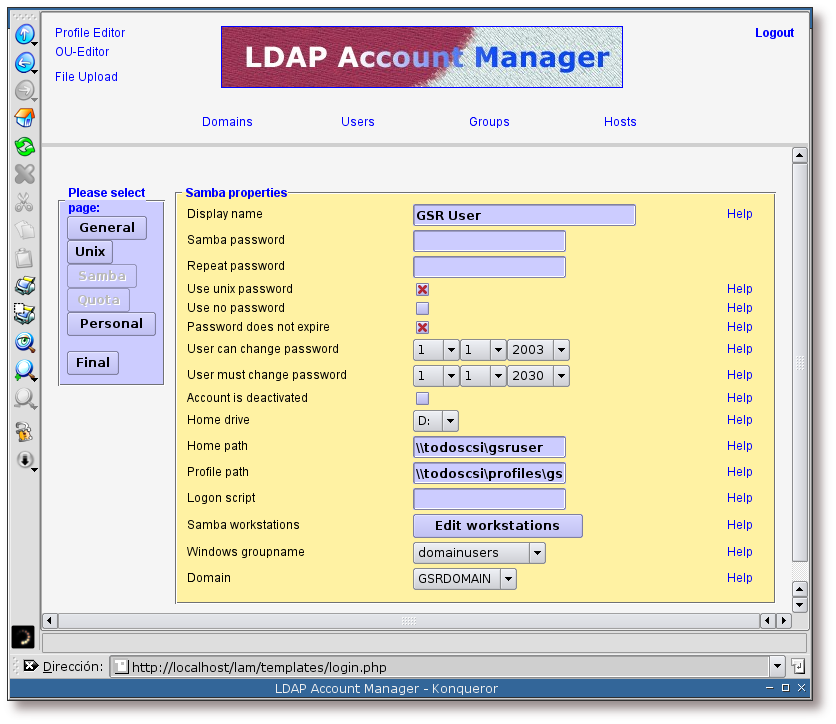Click the Find (eye magnifier) toolbar icon
This screenshot has height=724, width=836.
24,342
